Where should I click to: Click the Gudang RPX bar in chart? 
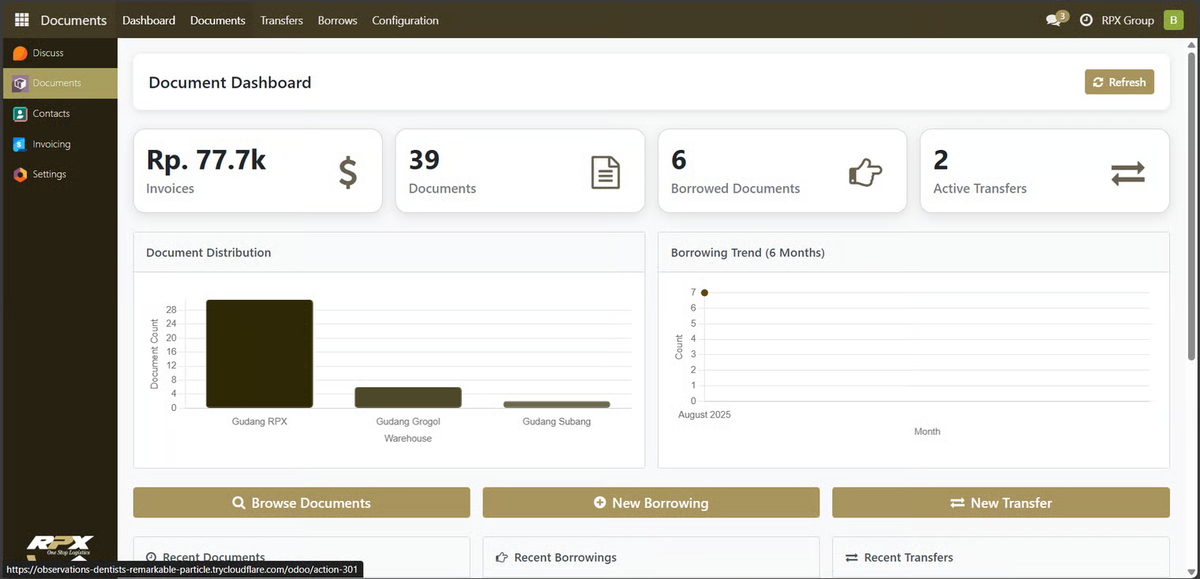pos(259,354)
